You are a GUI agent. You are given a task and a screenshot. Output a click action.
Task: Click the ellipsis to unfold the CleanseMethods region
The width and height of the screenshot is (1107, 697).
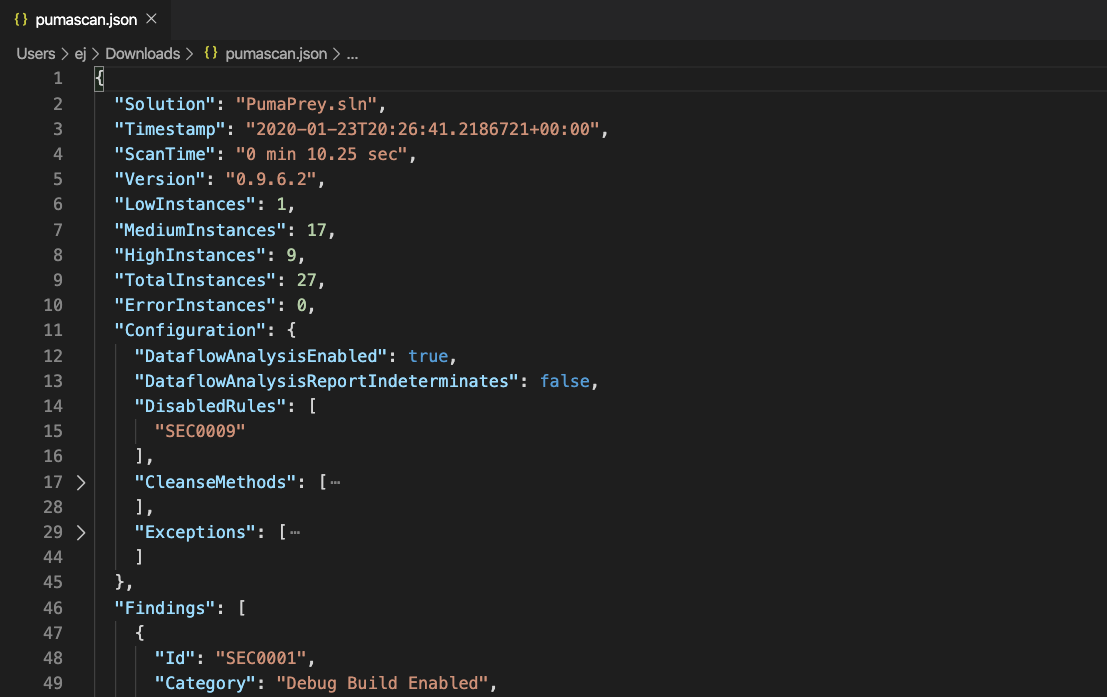pyautogui.click(x=334, y=482)
